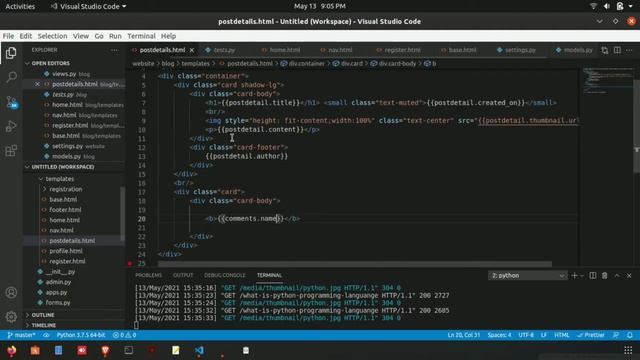Click the date and time in the top bar
This screenshot has width=640, height=360.
320,6
